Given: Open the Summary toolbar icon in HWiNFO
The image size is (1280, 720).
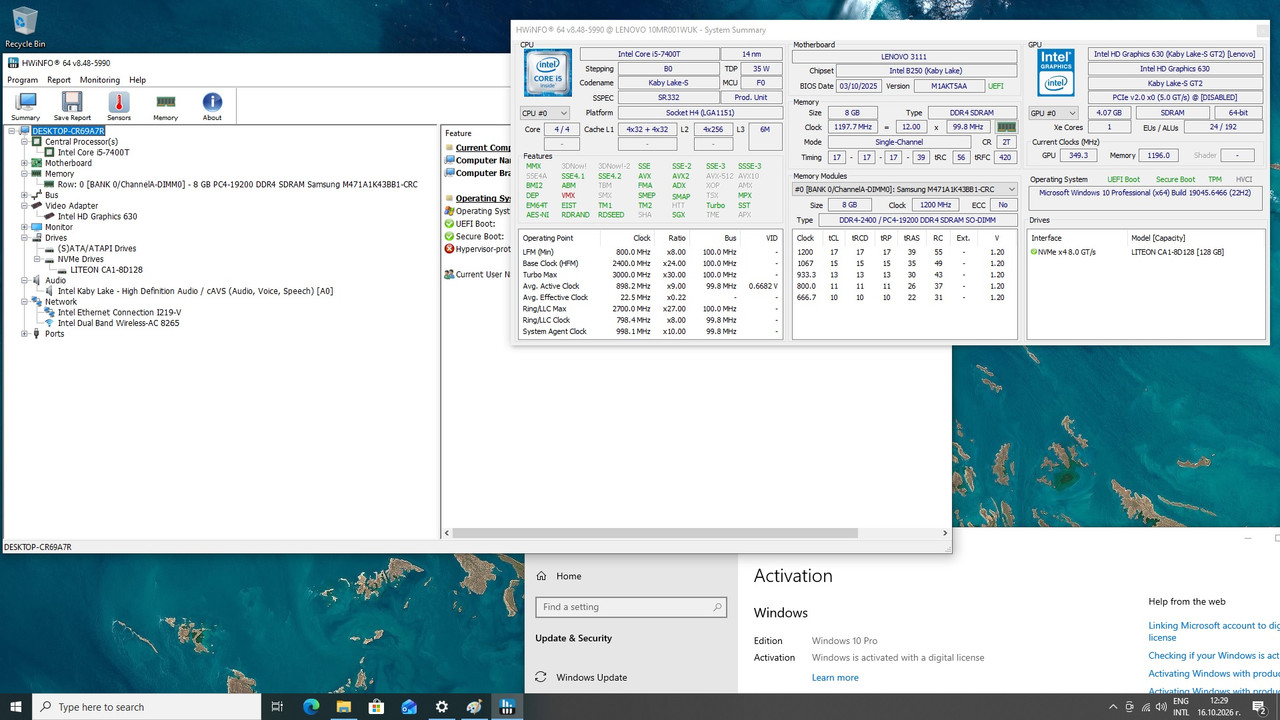Looking at the screenshot, I should pos(25,106).
